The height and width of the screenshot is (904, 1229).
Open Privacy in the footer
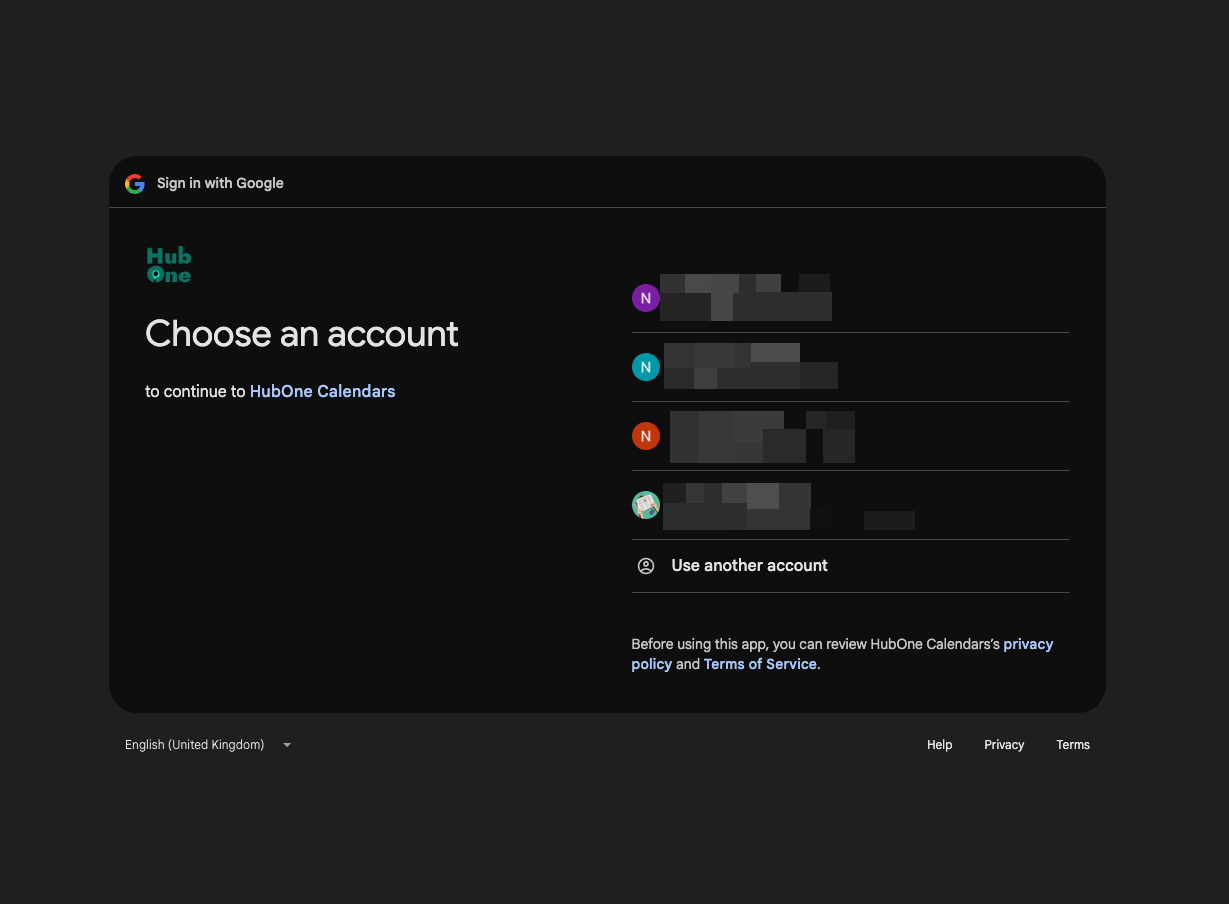click(x=1003, y=745)
